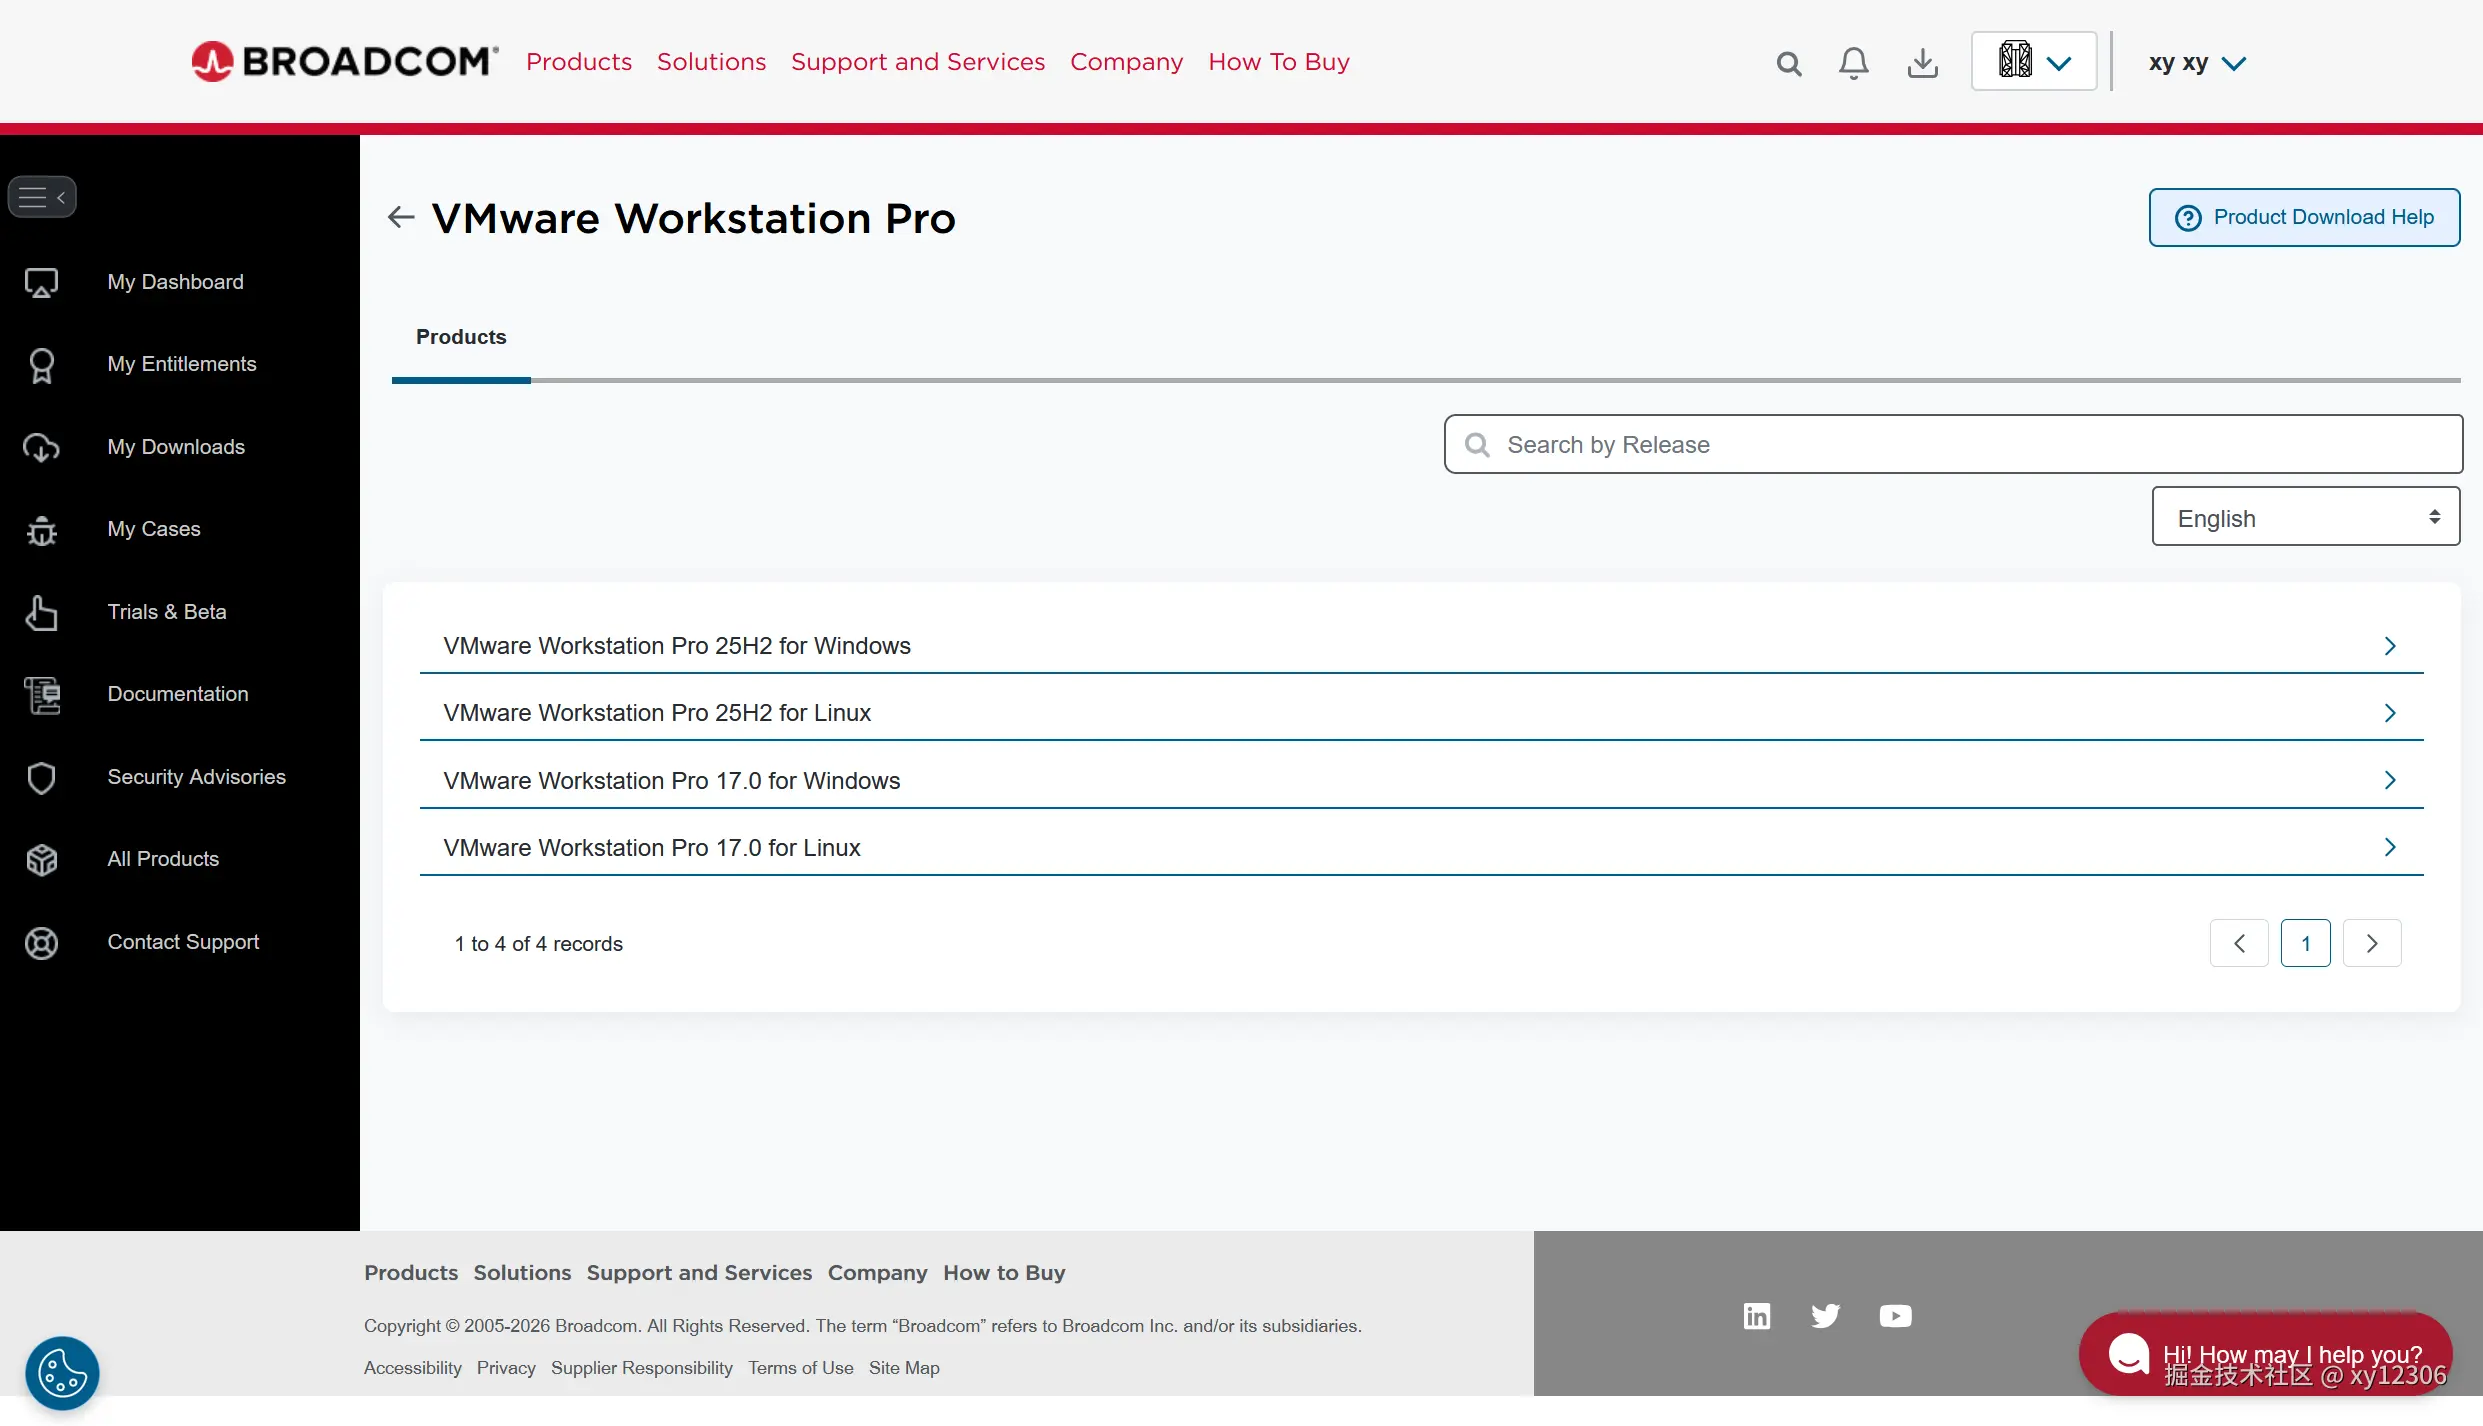Click the downloads tray icon in header

click(1922, 63)
